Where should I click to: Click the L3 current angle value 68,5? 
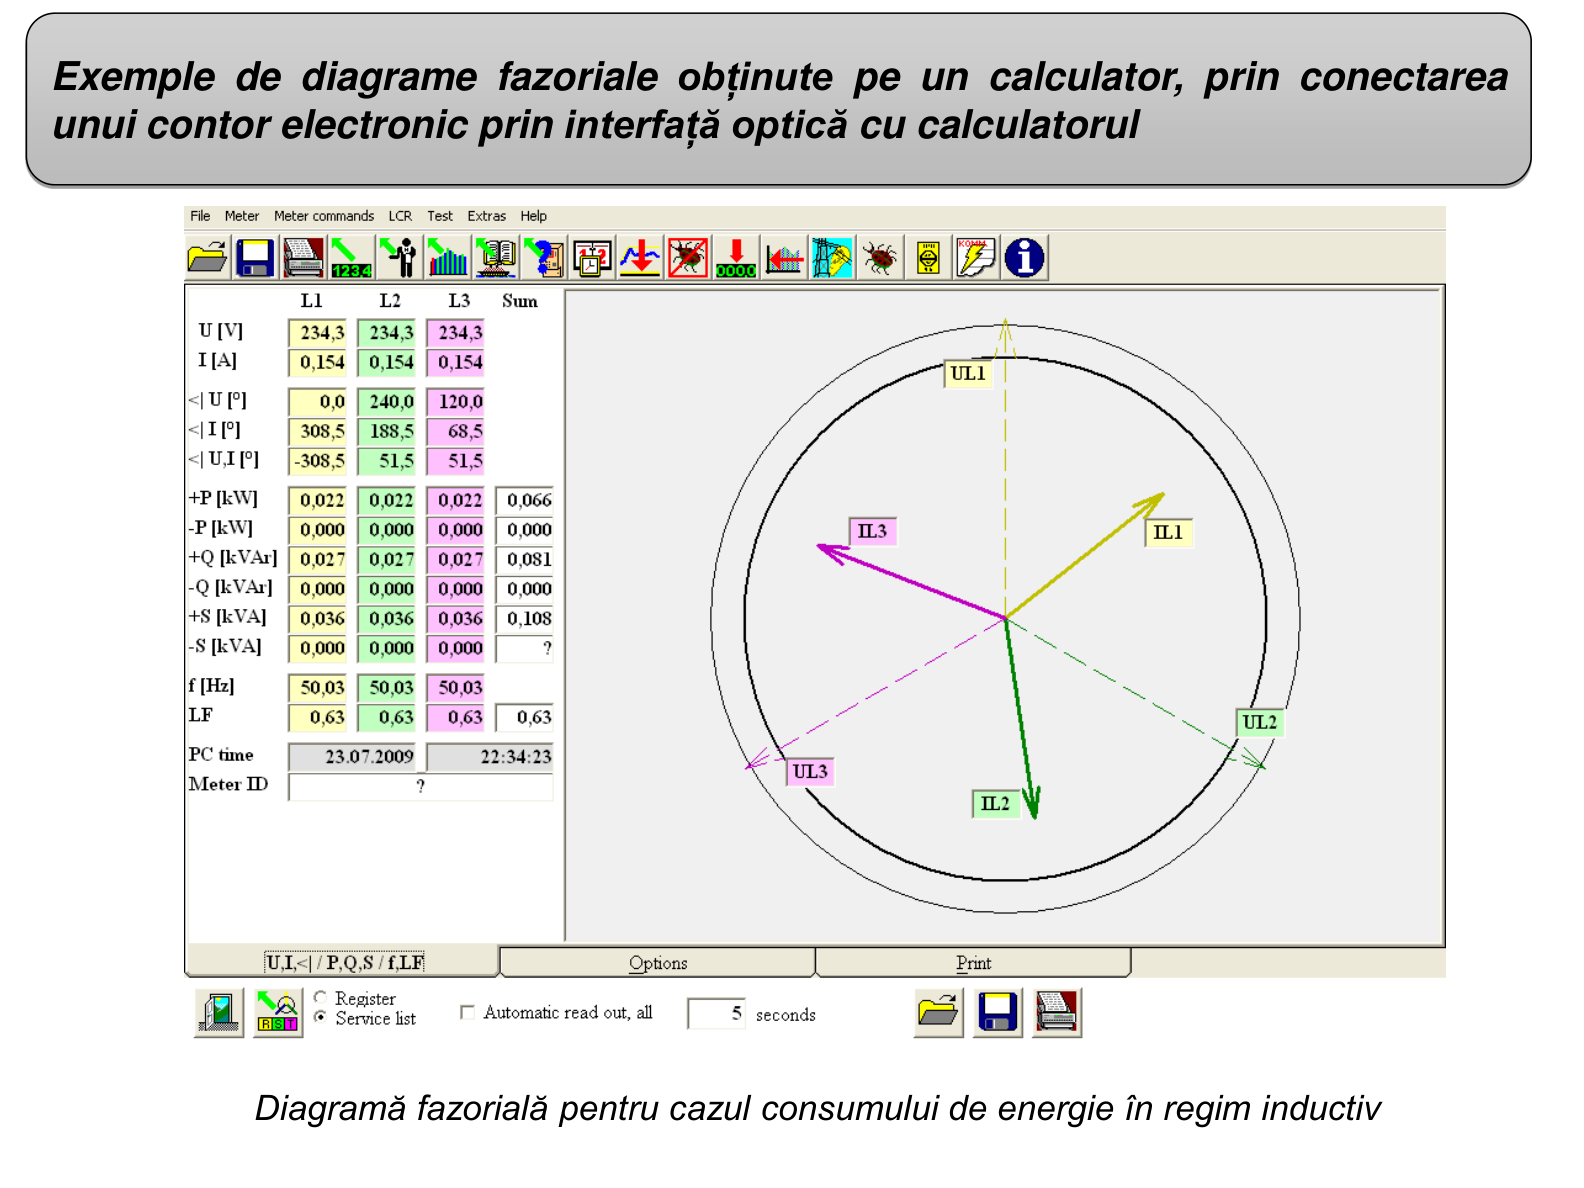coord(455,432)
